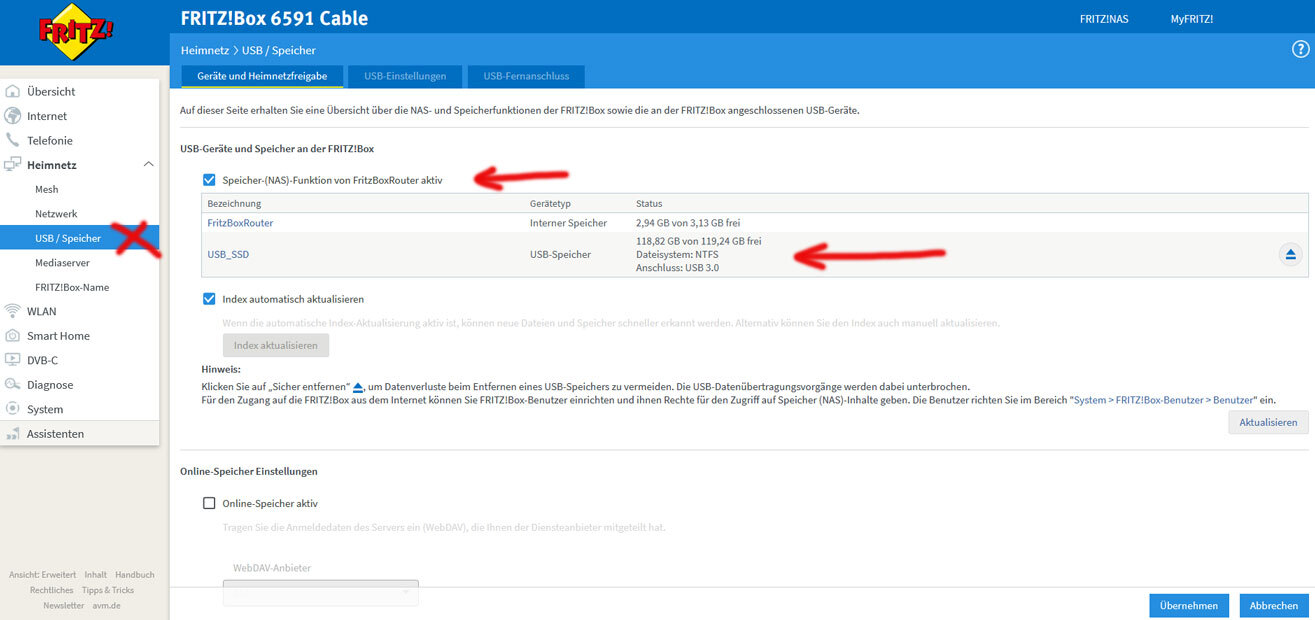
Task: Click the WLAN wifi icon
Action: [x=13, y=311]
